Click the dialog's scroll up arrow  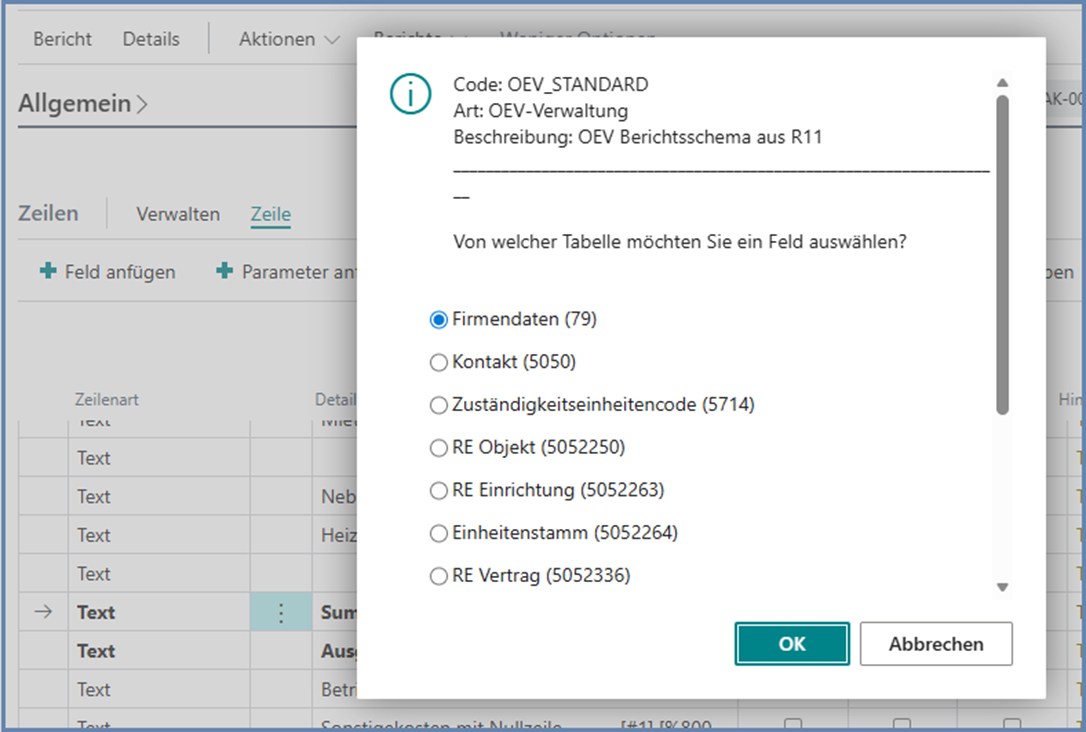[x=1002, y=83]
